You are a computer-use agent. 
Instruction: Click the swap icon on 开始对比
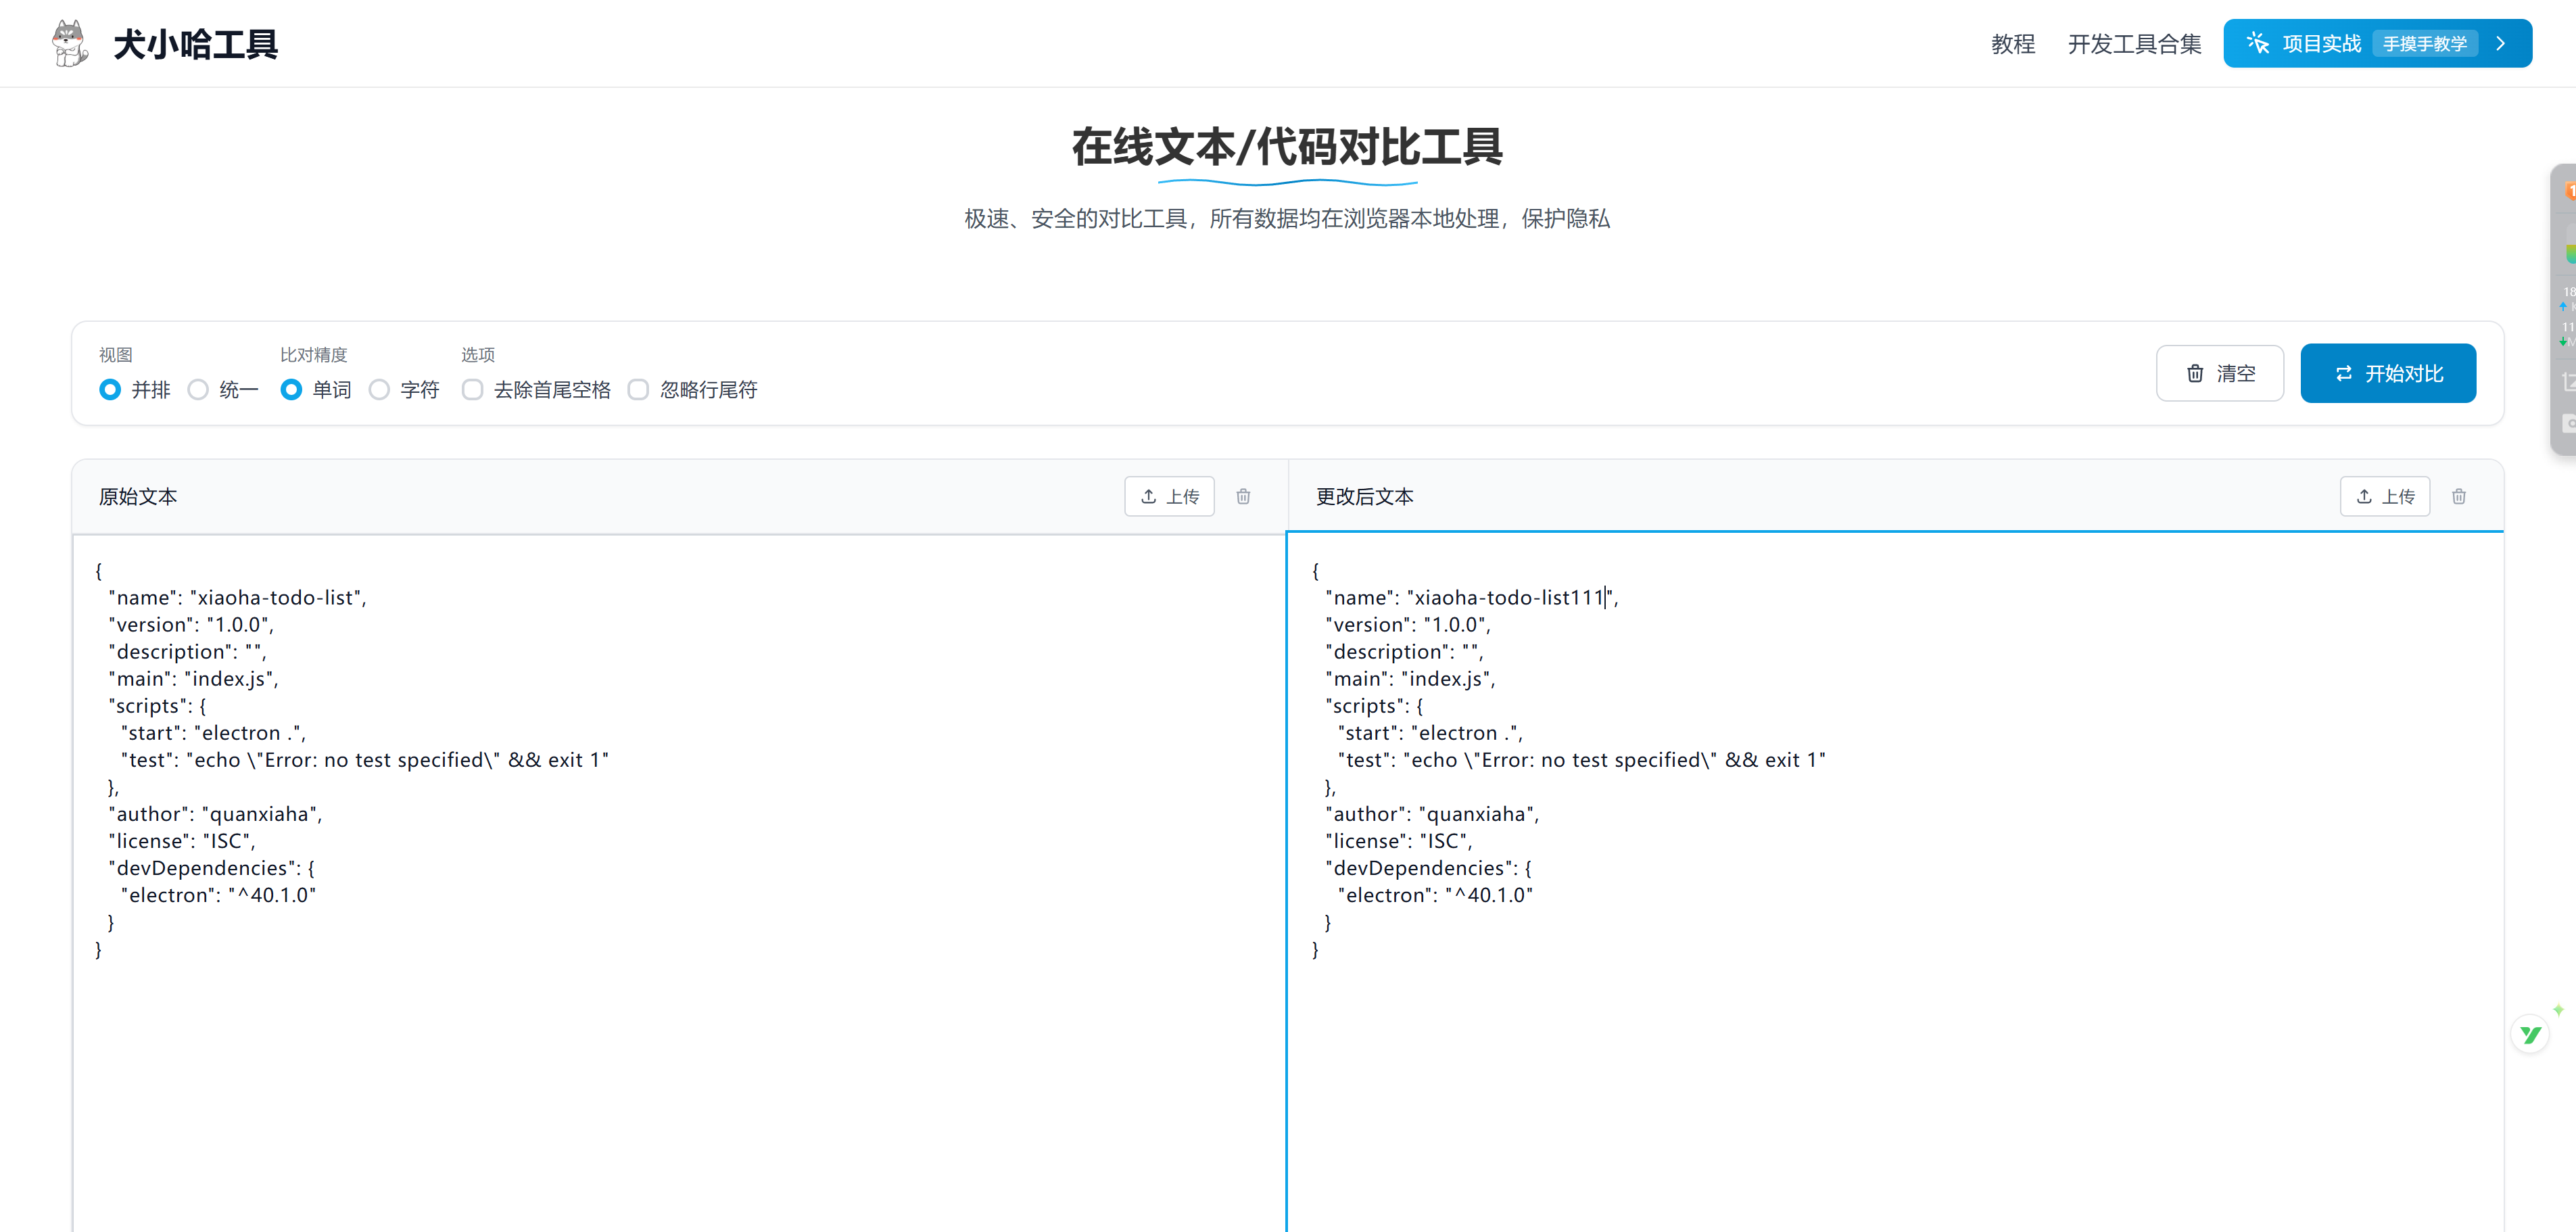[2343, 373]
